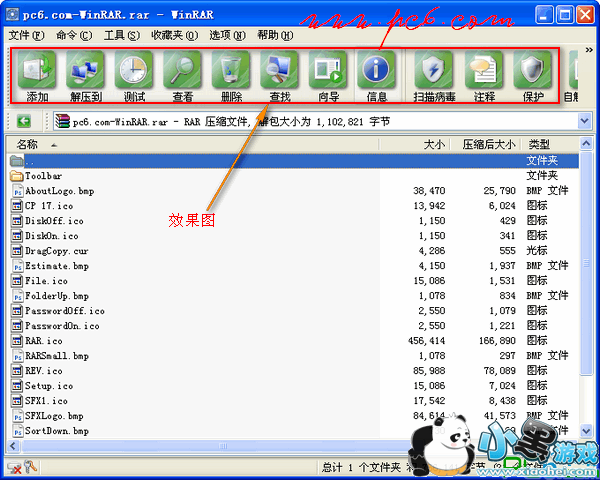Image resolution: width=600 pixels, height=480 pixels.
Task: Click the AboutLogo.bmp file icon
Action: 17,191
